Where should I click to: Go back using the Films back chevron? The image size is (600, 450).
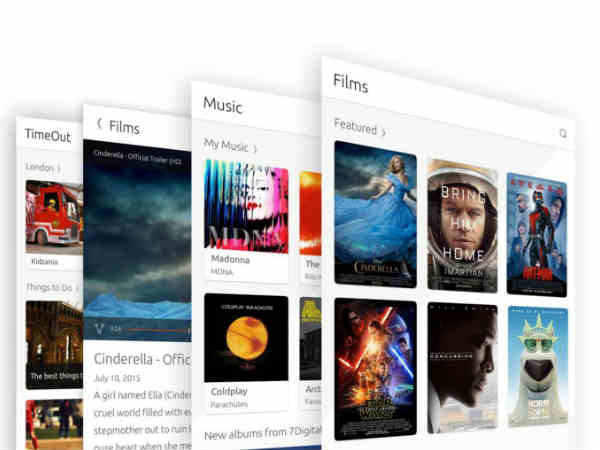pos(98,125)
